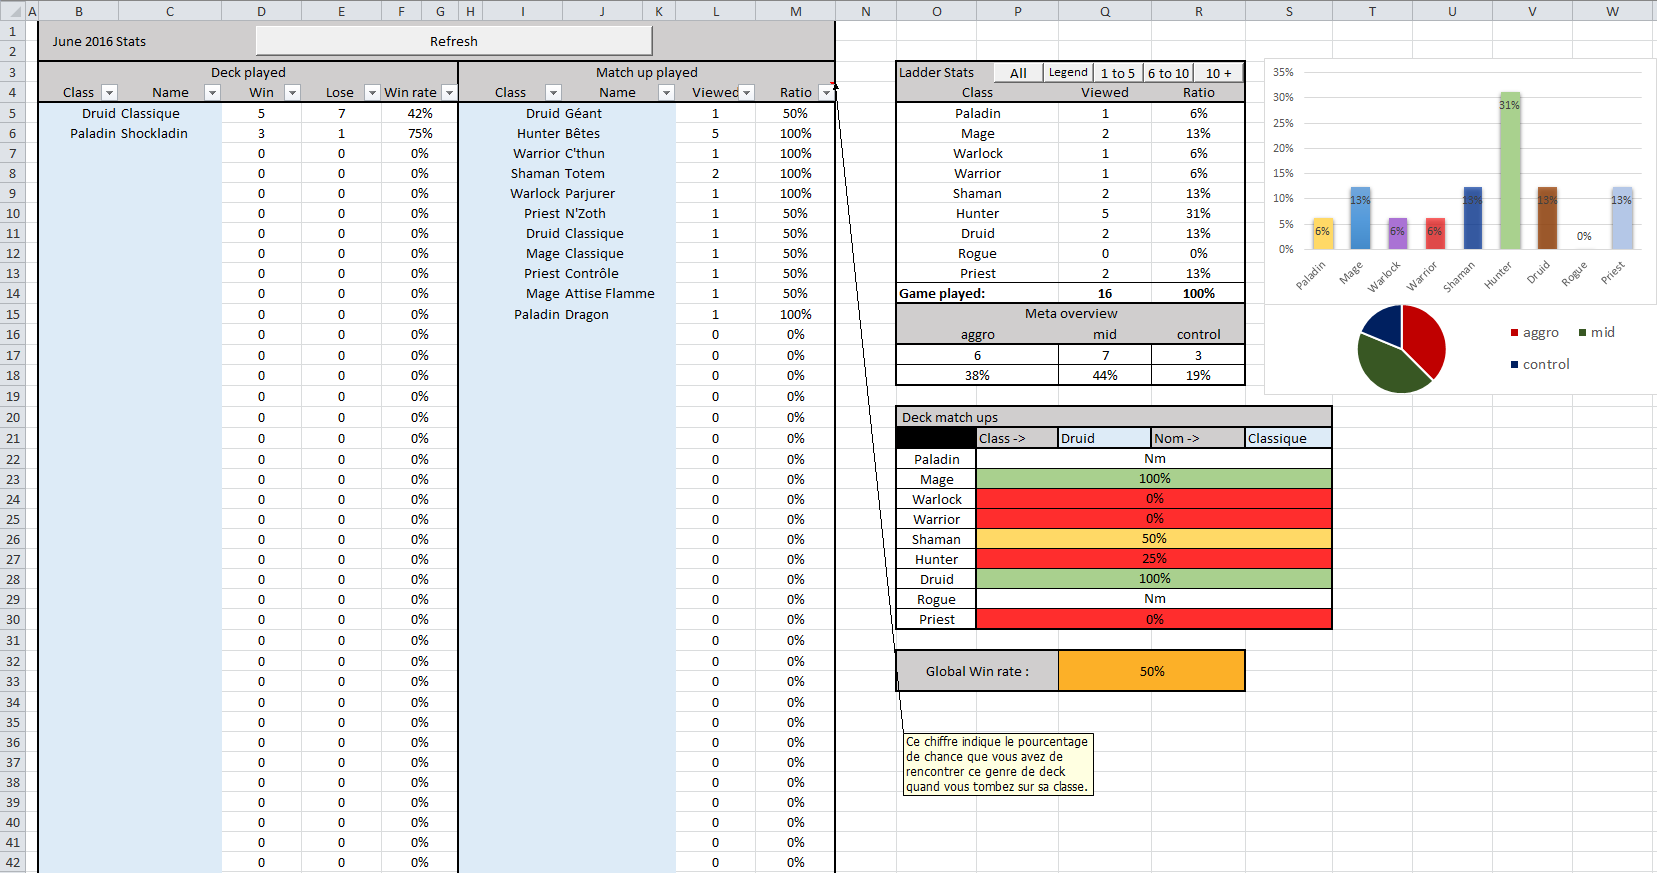The width and height of the screenshot is (1657, 873).
Task: Open the Match up Name filter dropdown
Action: (666, 93)
